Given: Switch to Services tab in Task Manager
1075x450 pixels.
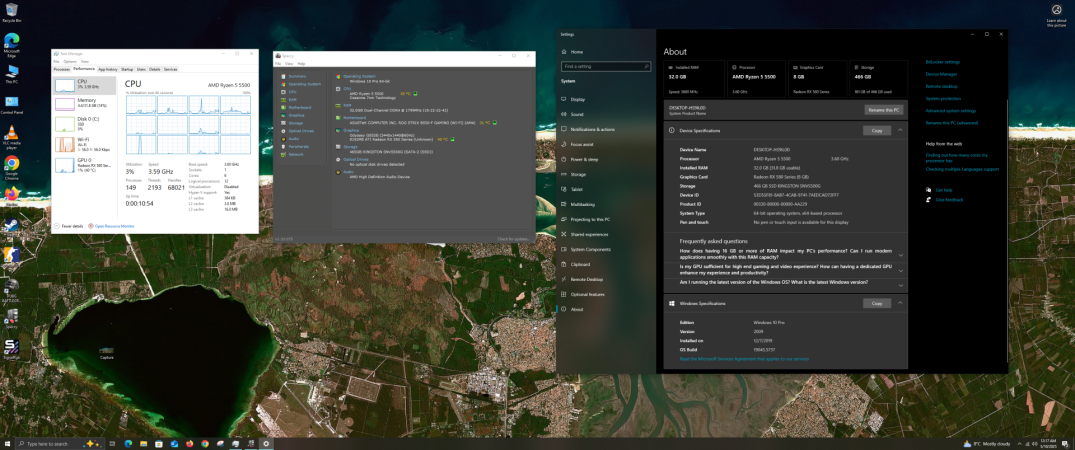Looking at the screenshot, I should coord(171,69).
